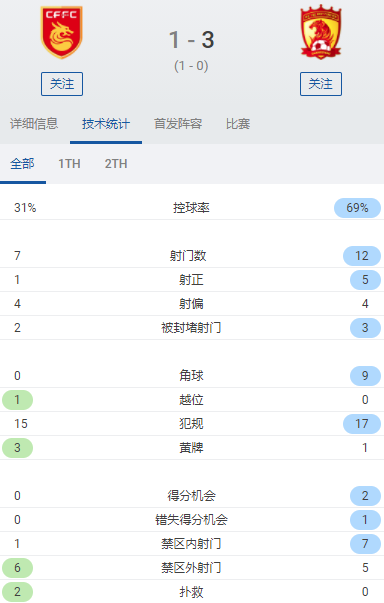Click the 被封堵射门 stat label

tap(191, 328)
